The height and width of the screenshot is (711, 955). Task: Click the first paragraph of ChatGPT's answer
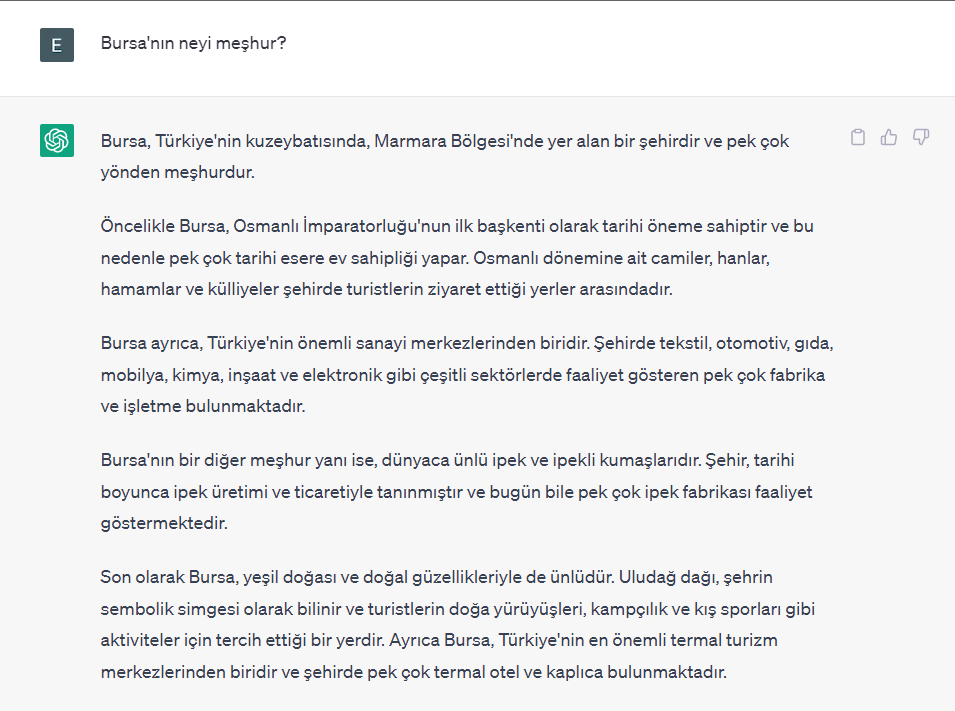[x=444, y=156]
